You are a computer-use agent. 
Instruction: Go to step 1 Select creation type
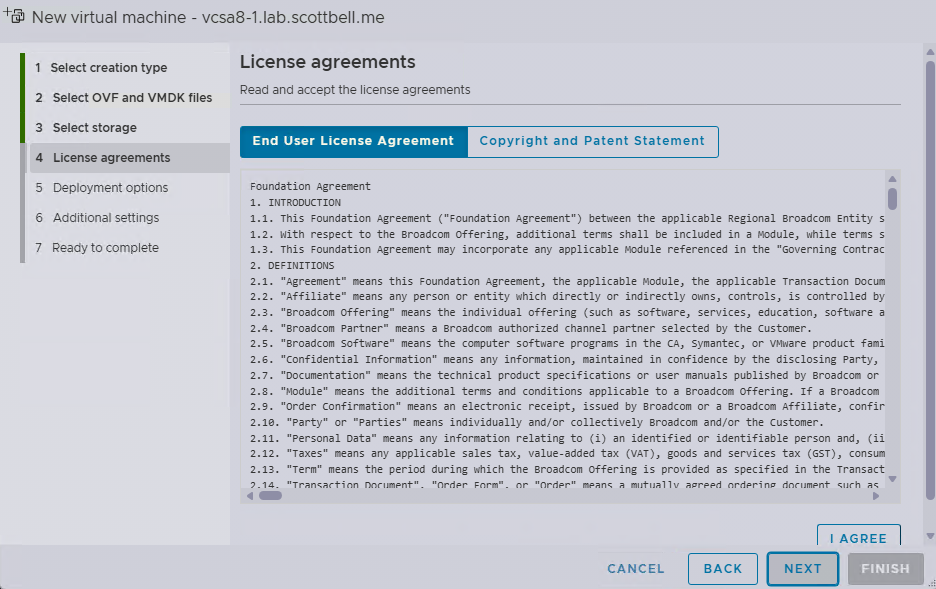[x=109, y=68]
